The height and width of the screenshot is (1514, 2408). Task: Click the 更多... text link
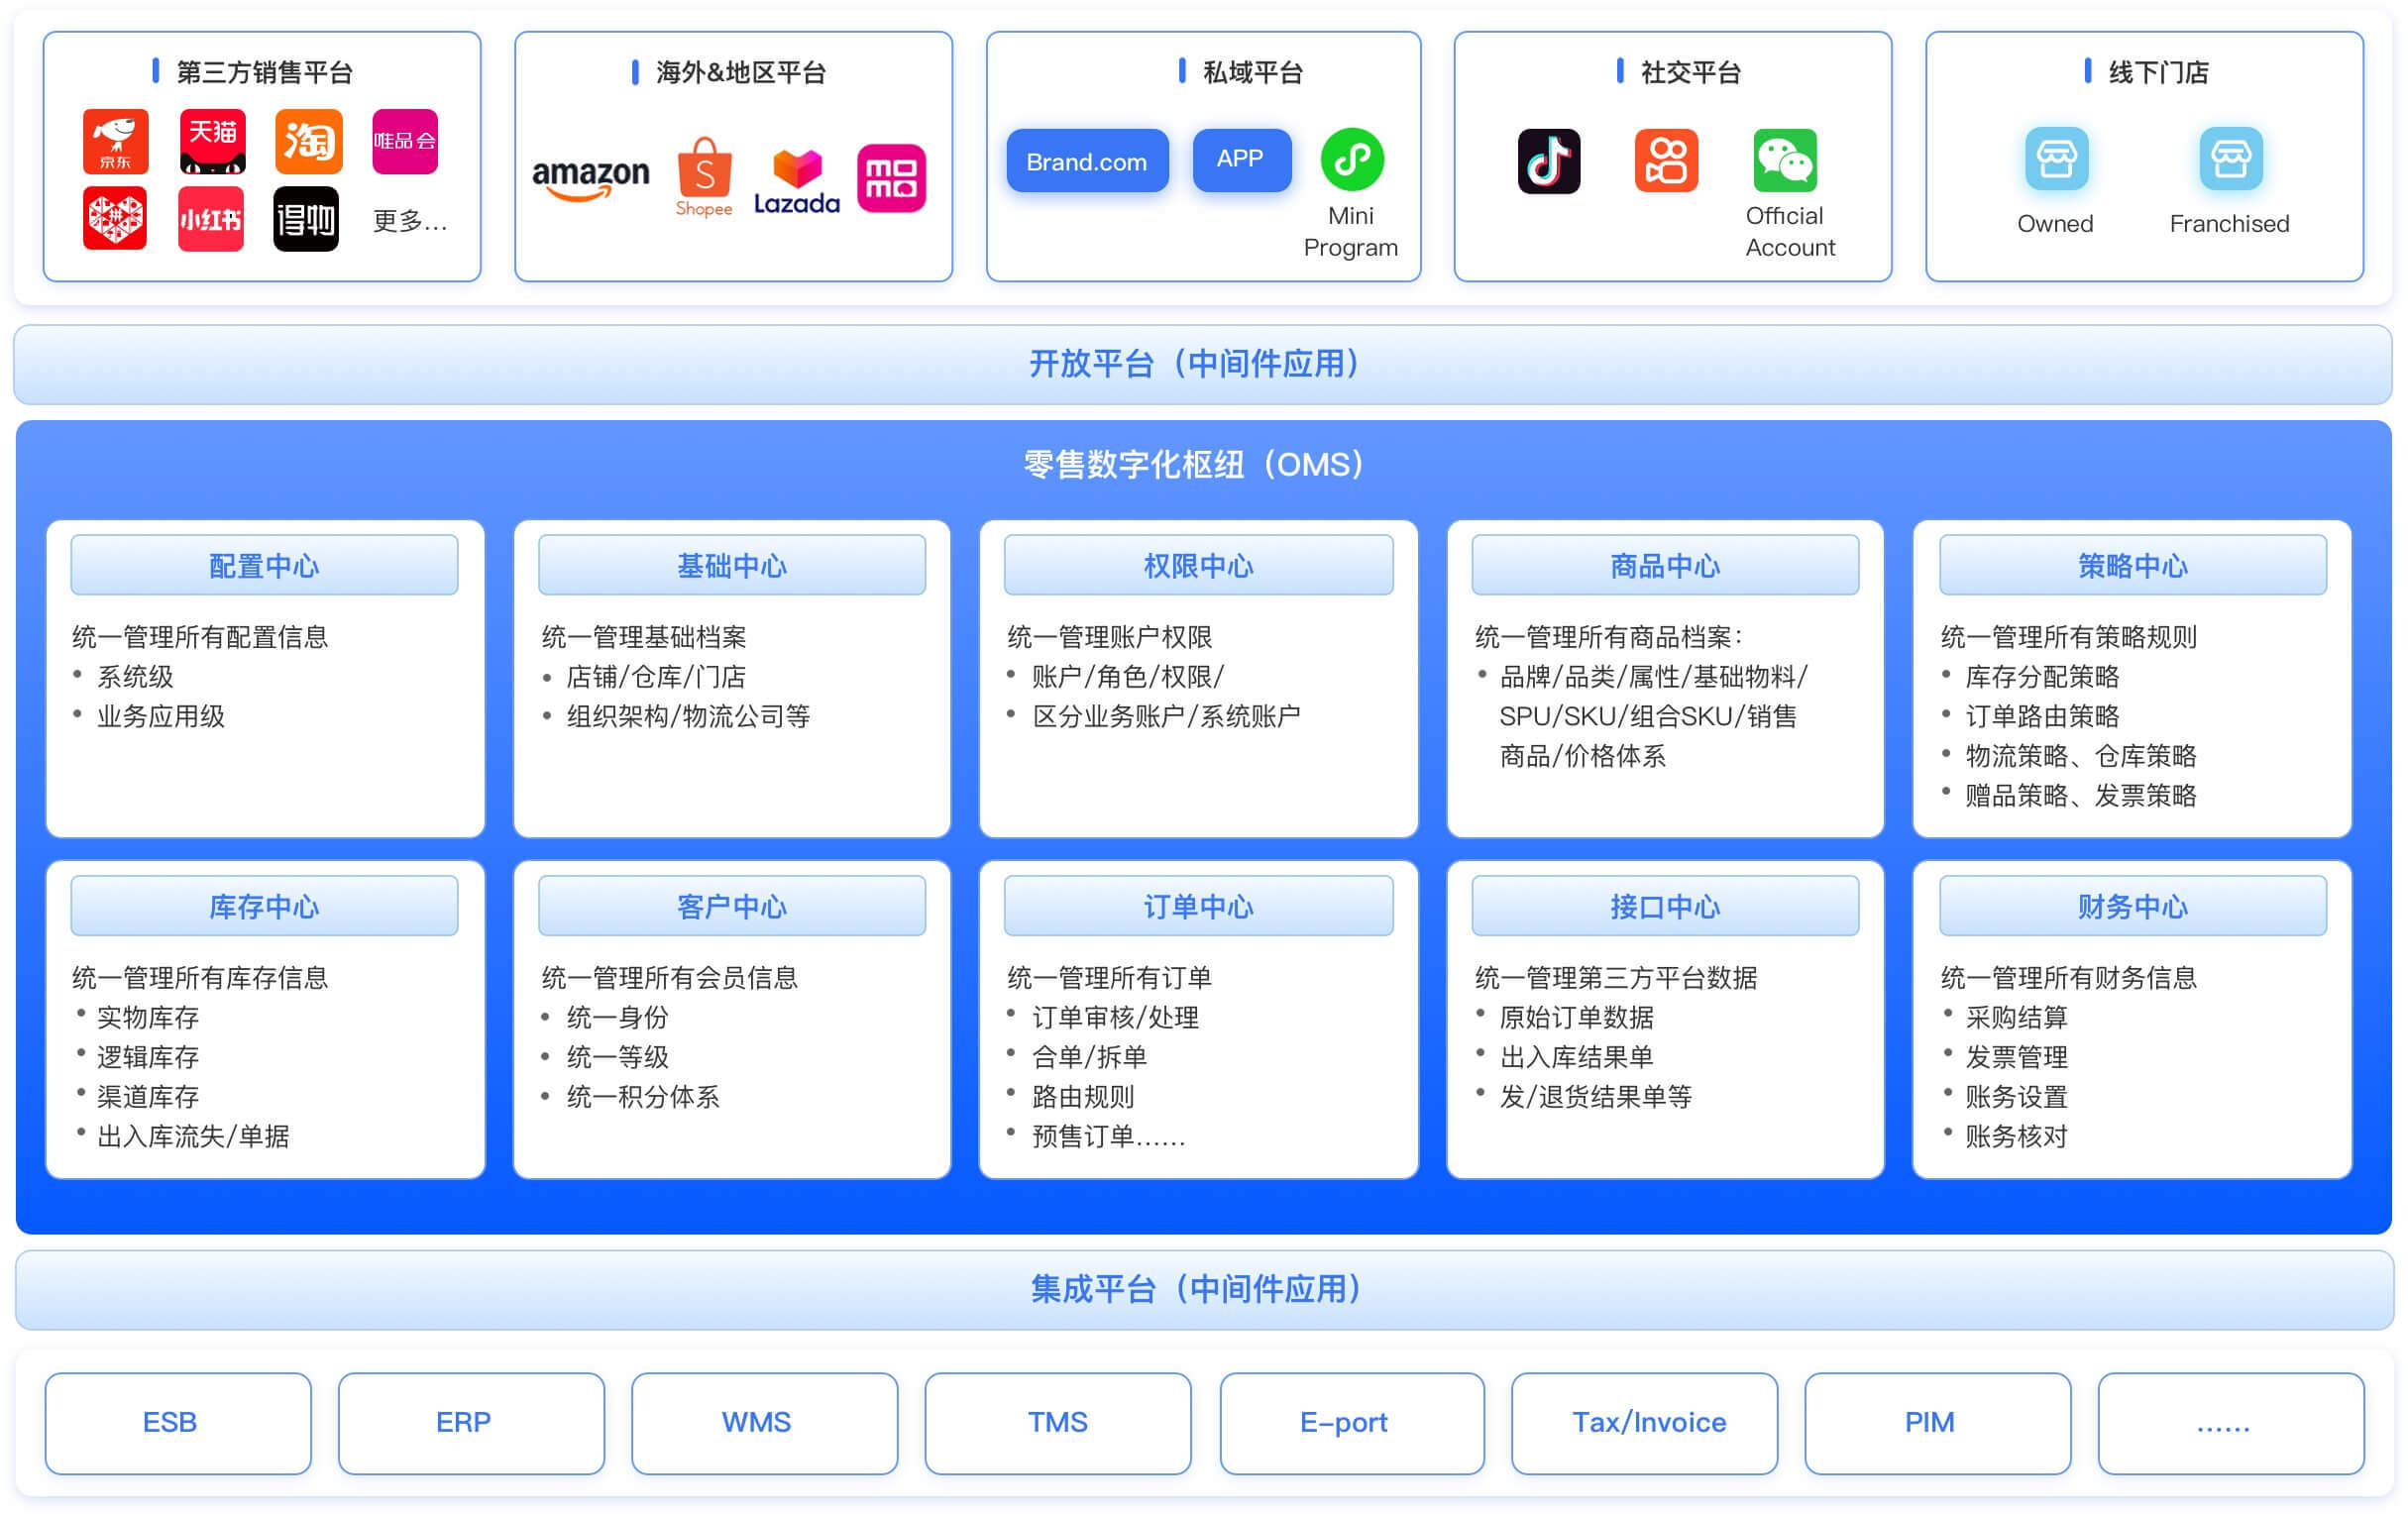pyautogui.click(x=409, y=221)
